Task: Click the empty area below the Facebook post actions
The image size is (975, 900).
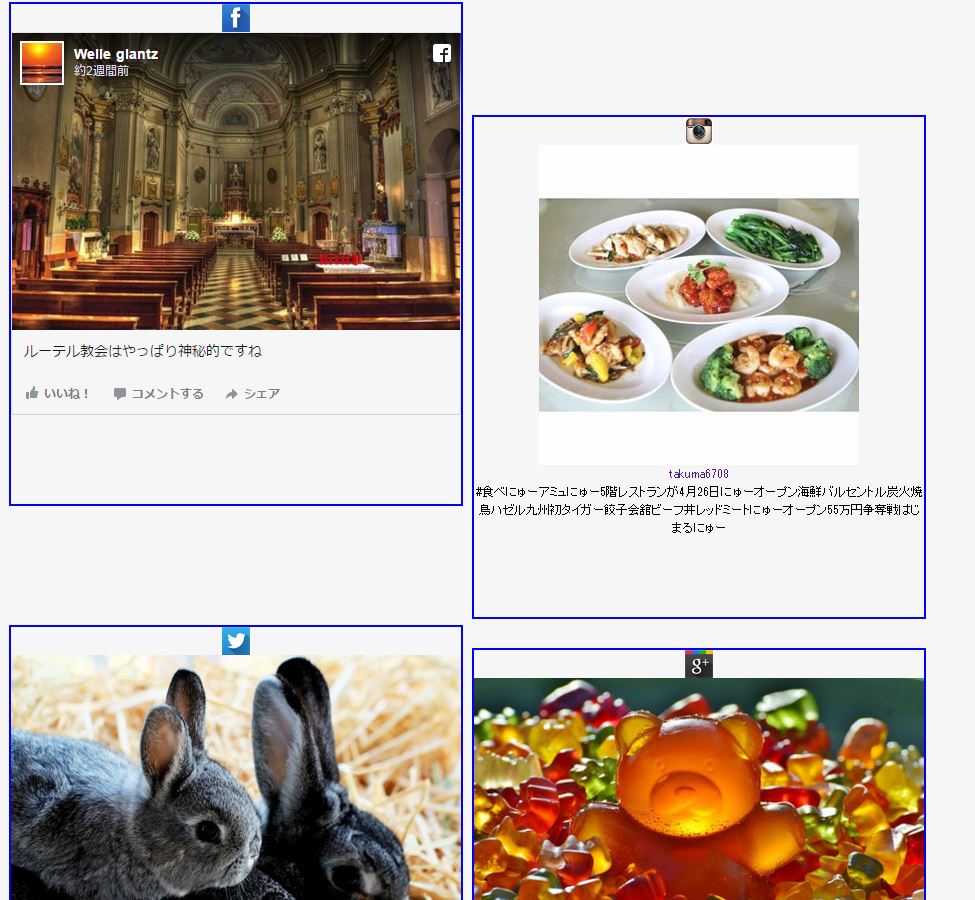Action: [235, 458]
